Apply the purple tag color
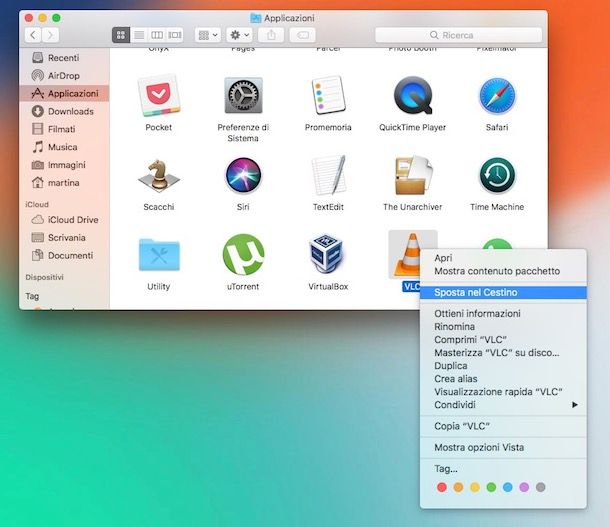The image size is (610, 527). coord(524,487)
